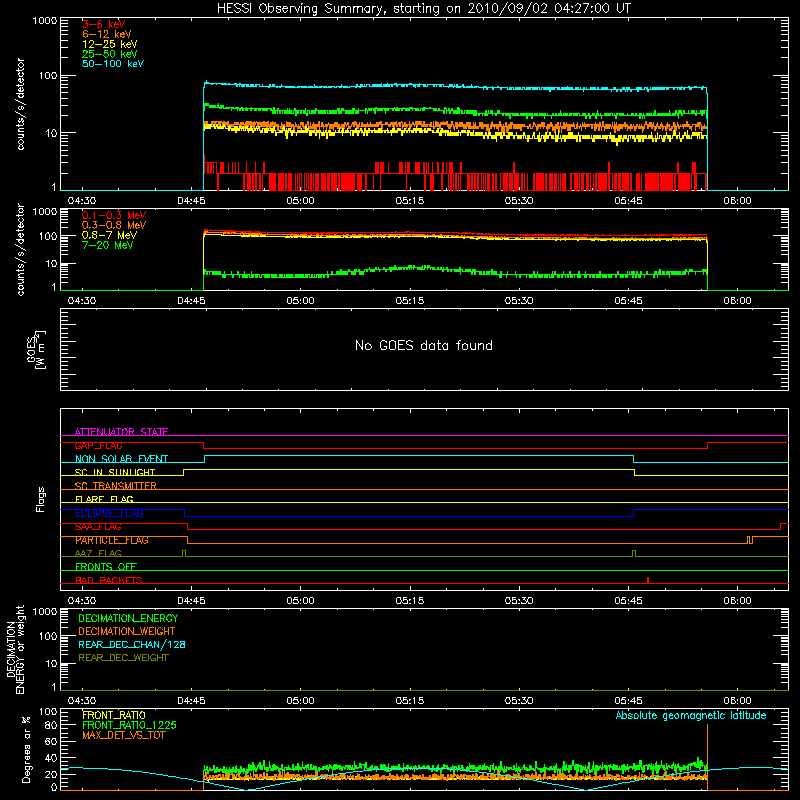Viewport: 800px width, 800px height.
Task: Select the FRONTS_OFF flag label
Action: (106, 567)
